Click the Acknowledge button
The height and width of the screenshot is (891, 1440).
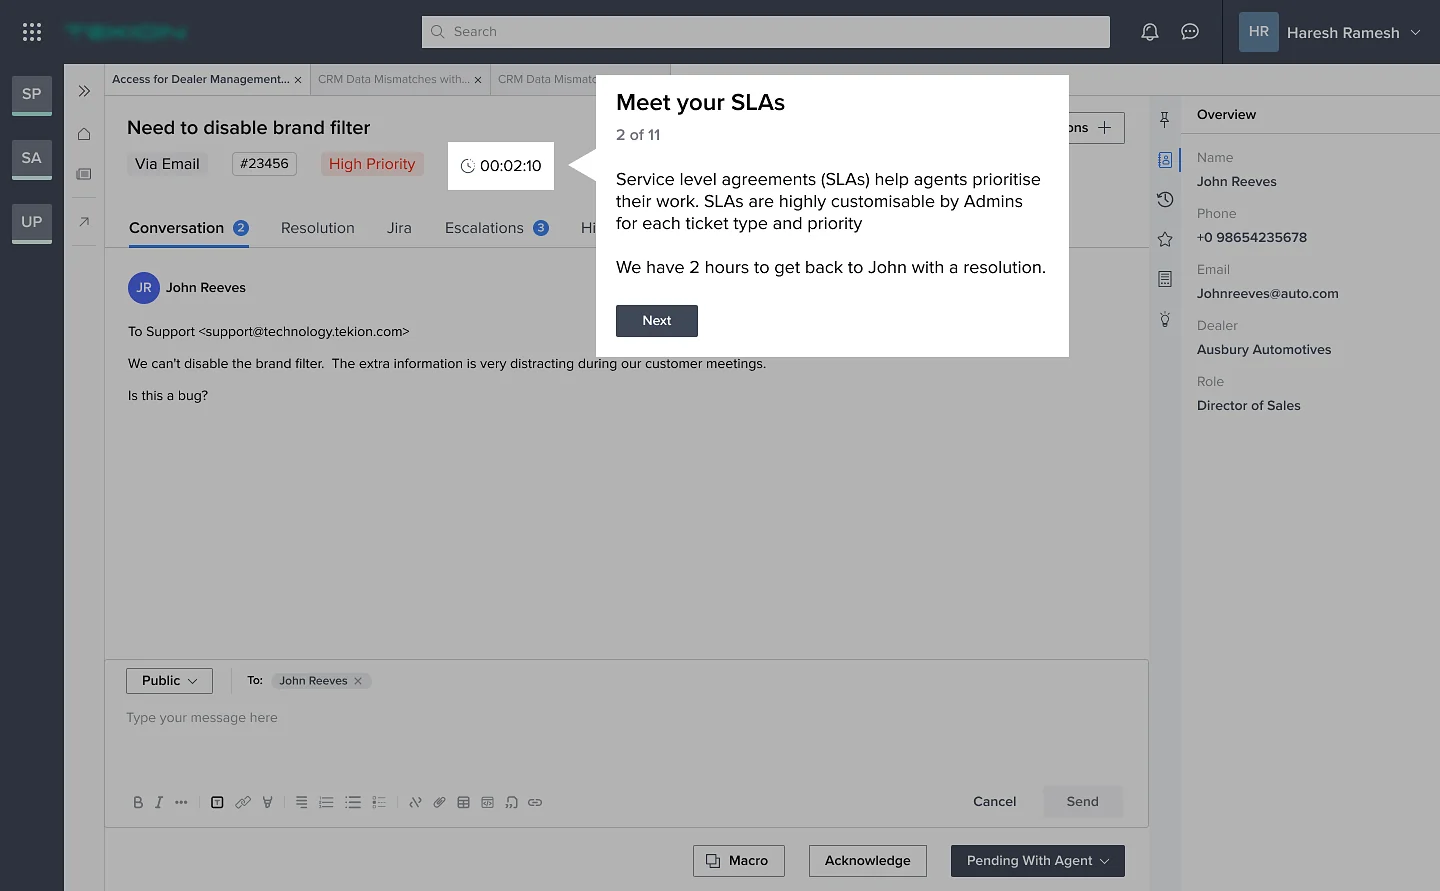pos(868,861)
